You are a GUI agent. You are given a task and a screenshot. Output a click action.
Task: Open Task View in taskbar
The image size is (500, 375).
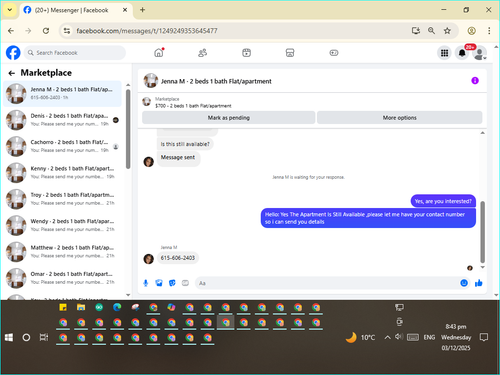pos(44,337)
